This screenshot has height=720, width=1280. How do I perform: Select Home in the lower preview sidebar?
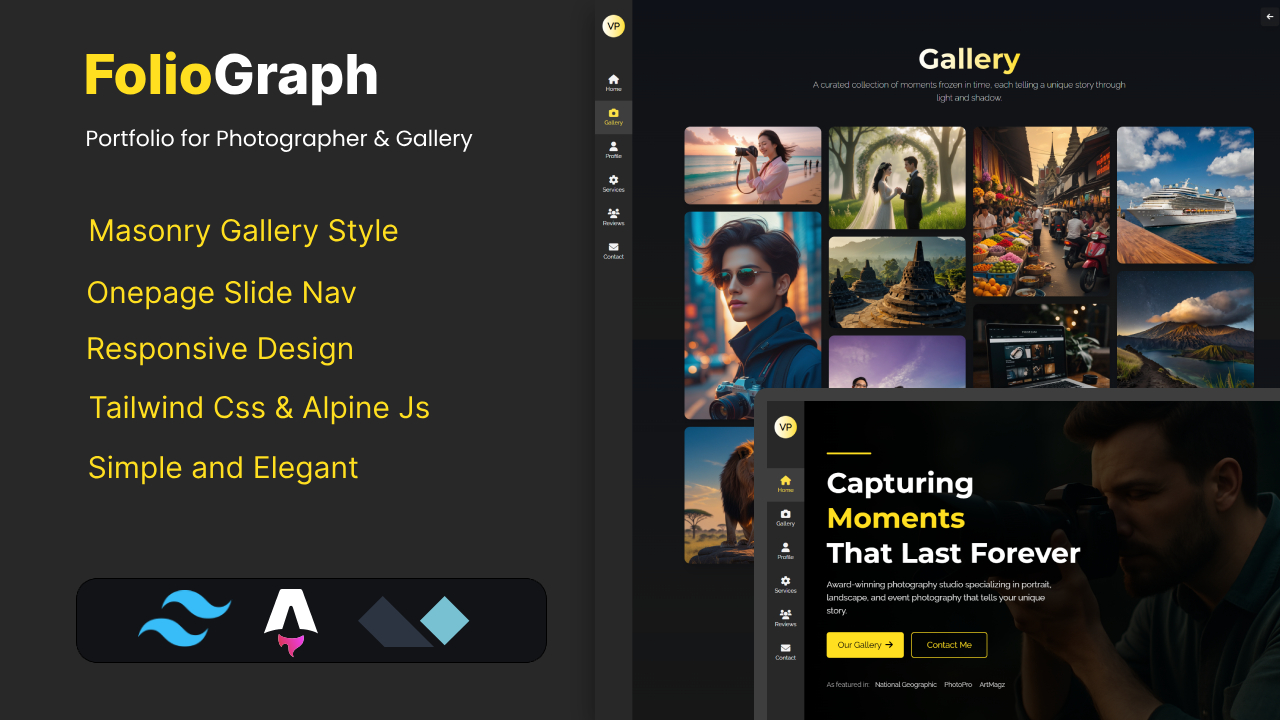(785, 484)
